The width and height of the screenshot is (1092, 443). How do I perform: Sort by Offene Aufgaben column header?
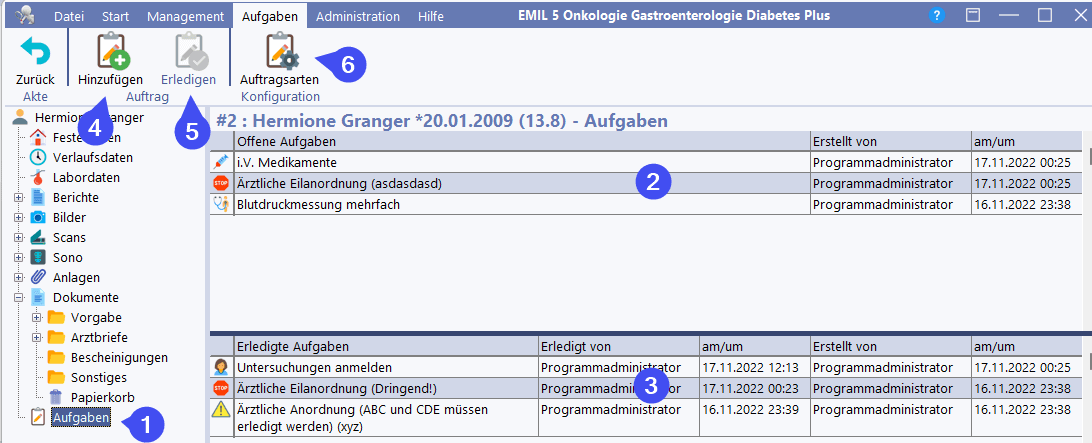(x=520, y=141)
